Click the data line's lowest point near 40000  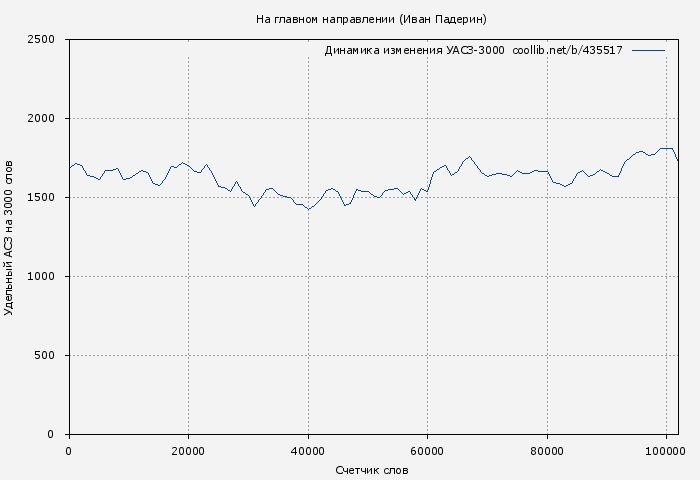[308, 209]
